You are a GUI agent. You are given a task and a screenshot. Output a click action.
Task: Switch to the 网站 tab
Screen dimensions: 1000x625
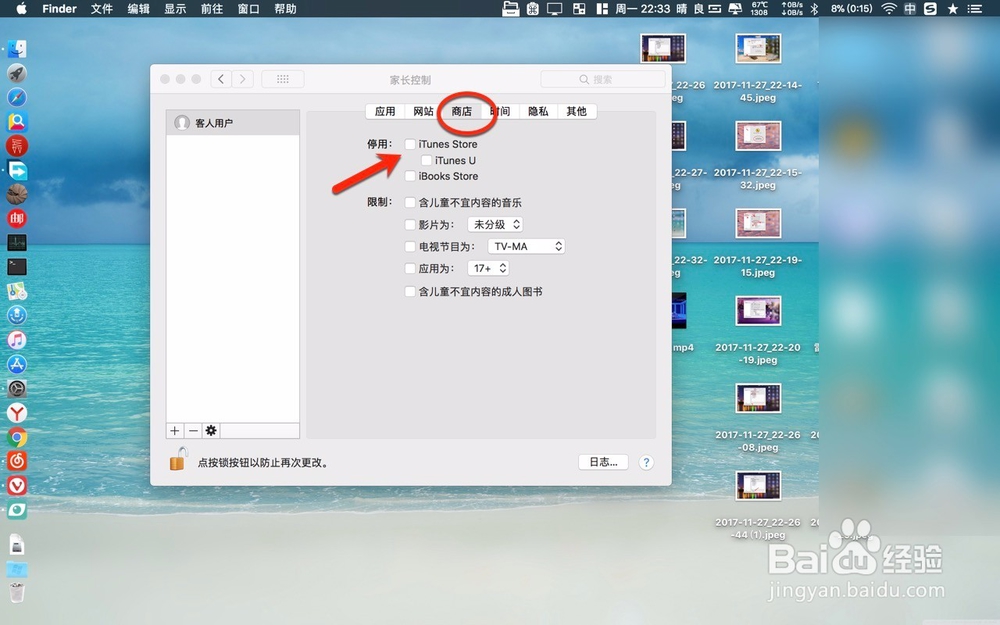coord(423,111)
